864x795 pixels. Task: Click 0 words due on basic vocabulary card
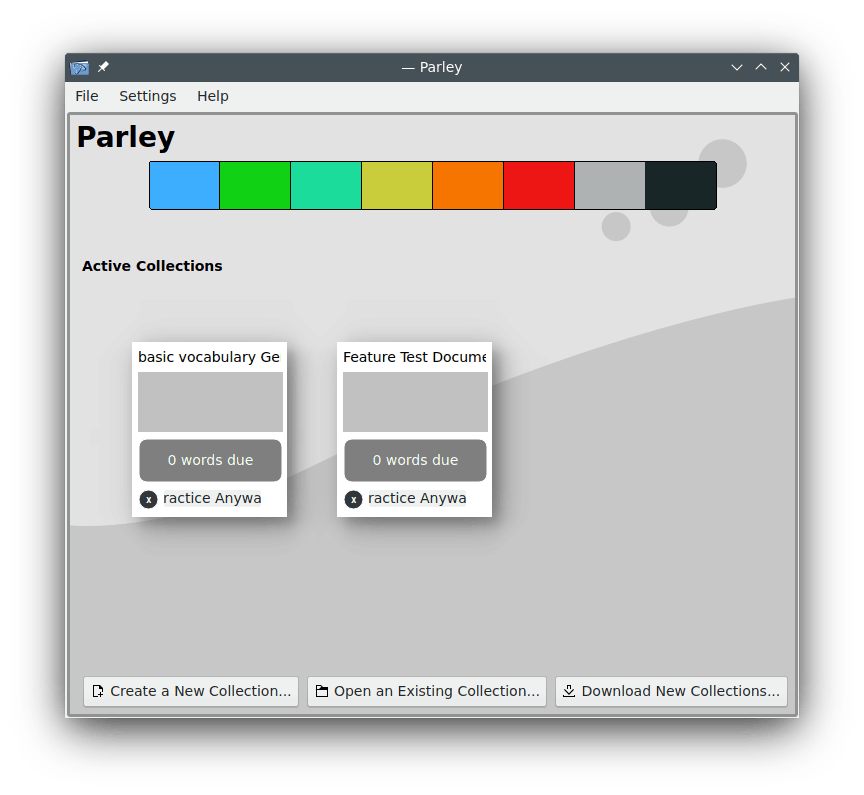[210, 460]
